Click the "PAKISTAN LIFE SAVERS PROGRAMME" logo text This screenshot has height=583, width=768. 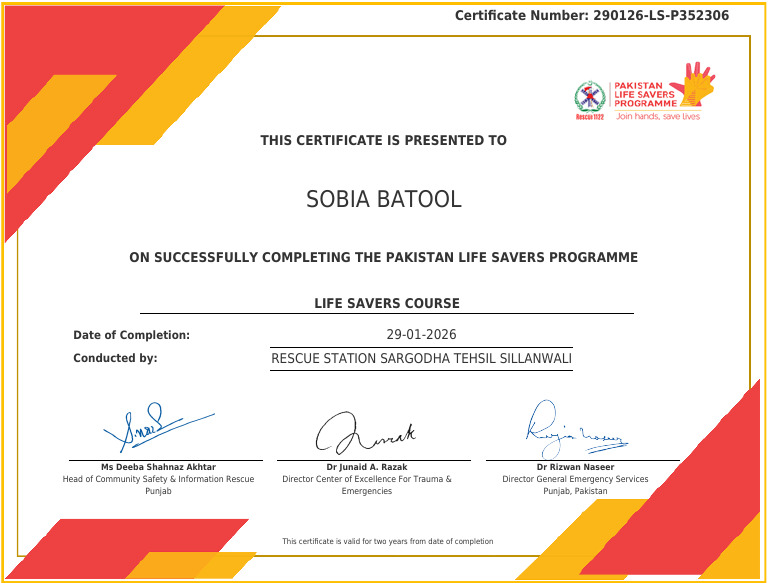[x=645, y=95]
